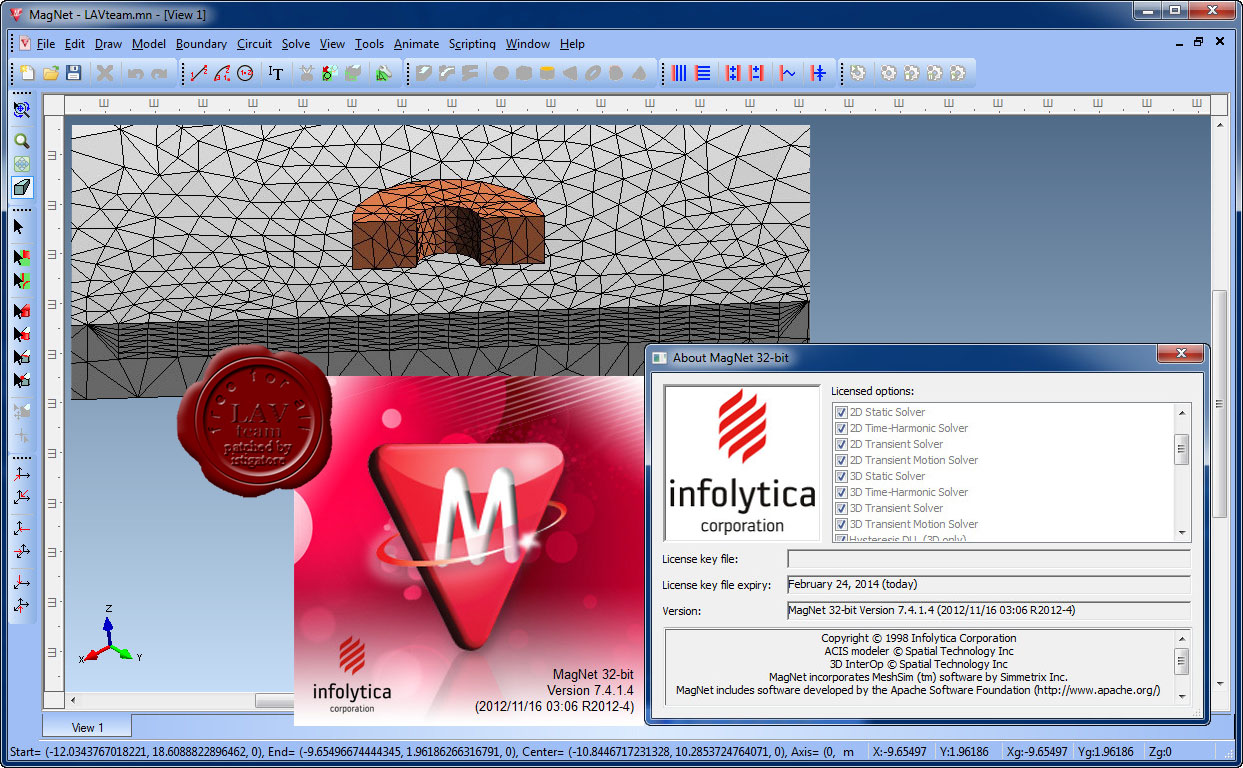Click the grey wireframe icon below the magnifier
This screenshot has height=768, width=1243.
[x=21, y=164]
